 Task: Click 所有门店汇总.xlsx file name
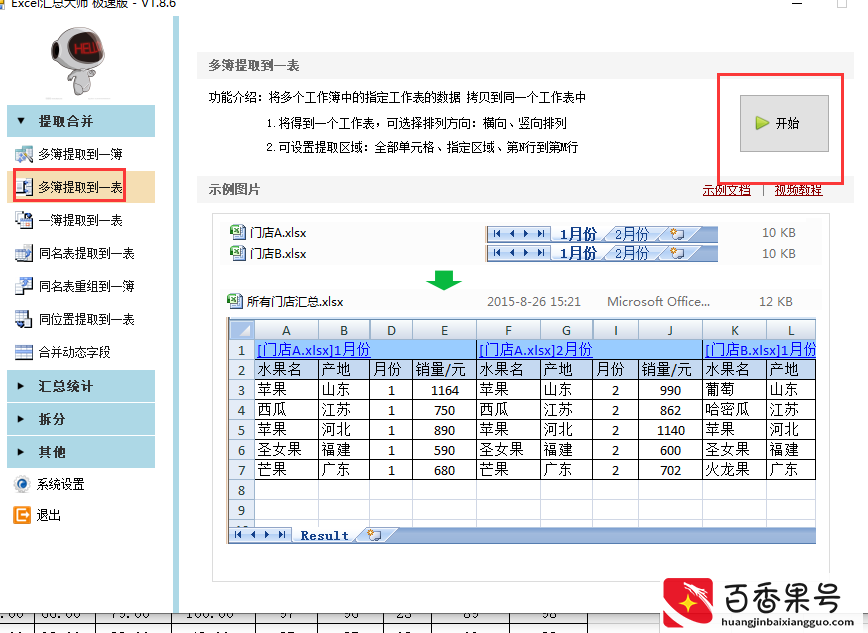click(294, 301)
